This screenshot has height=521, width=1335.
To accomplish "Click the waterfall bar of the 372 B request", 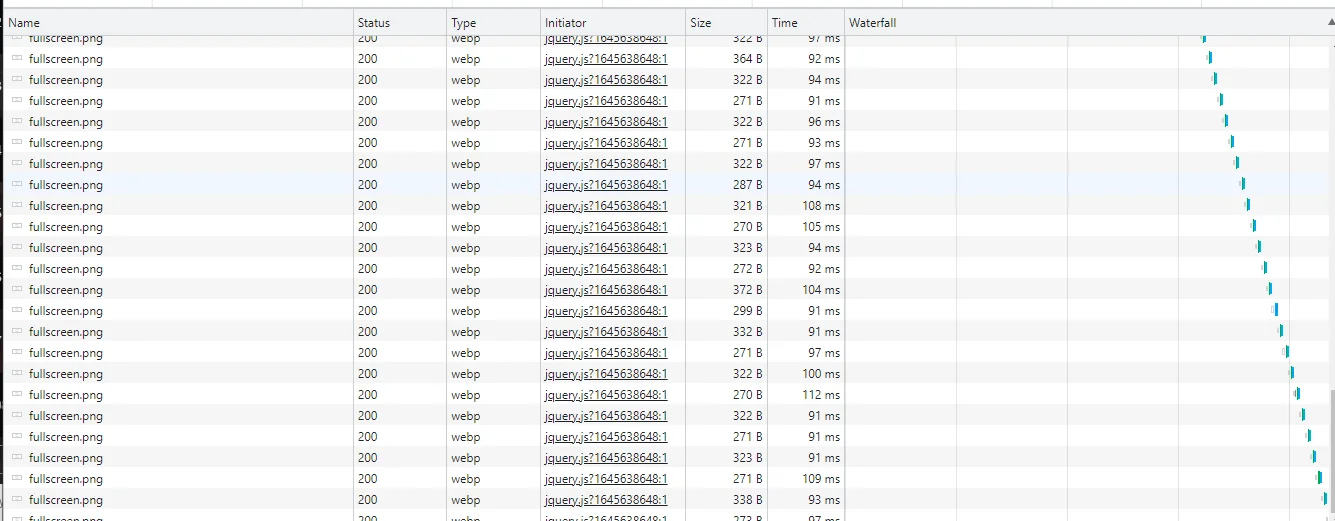I will (1269, 289).
